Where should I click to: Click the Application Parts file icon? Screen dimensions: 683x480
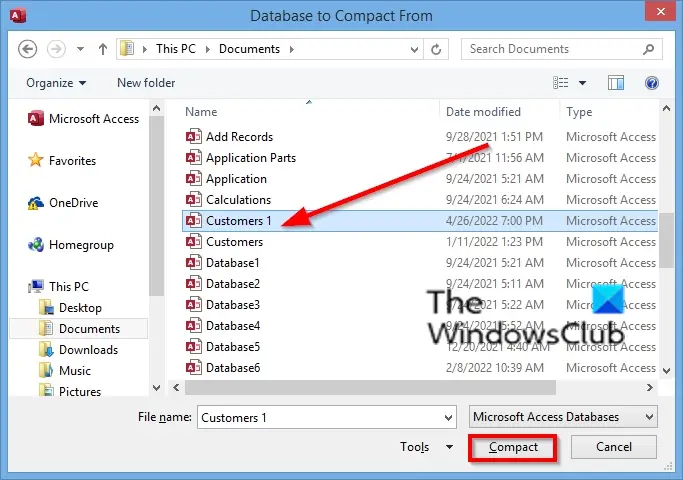pos(194,157)
